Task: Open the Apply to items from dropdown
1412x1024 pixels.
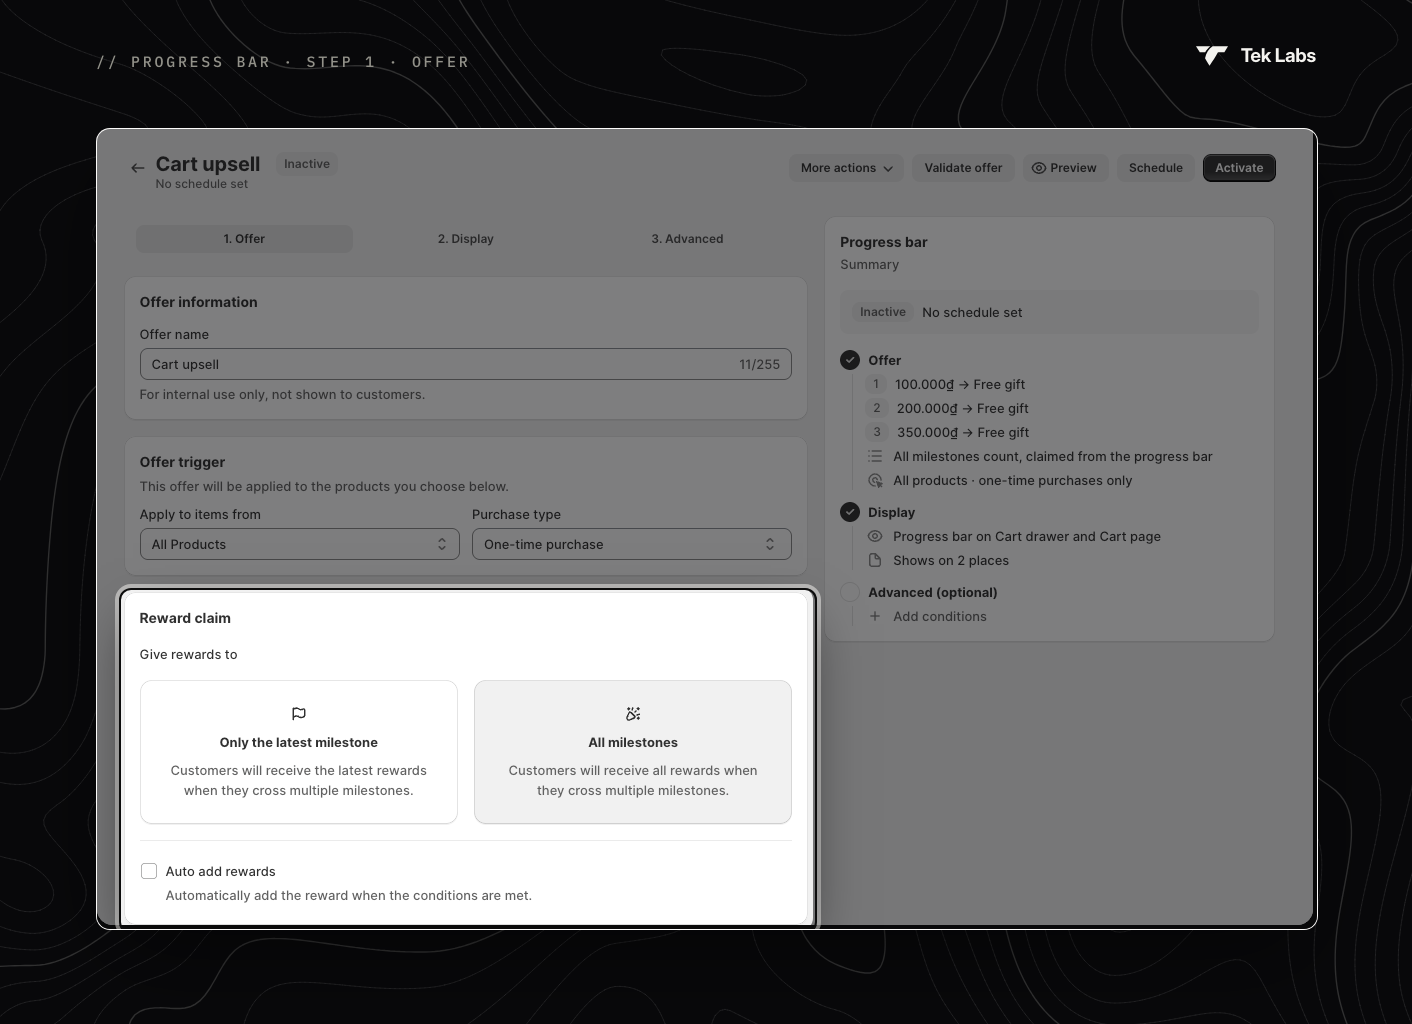Action: (300, 544)
